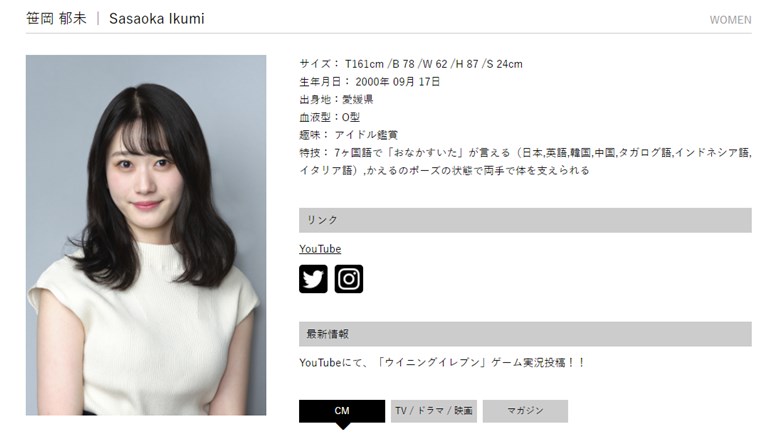Click the 血液型 O型 line
The image size is (768, 436).
tap(330, 117)
